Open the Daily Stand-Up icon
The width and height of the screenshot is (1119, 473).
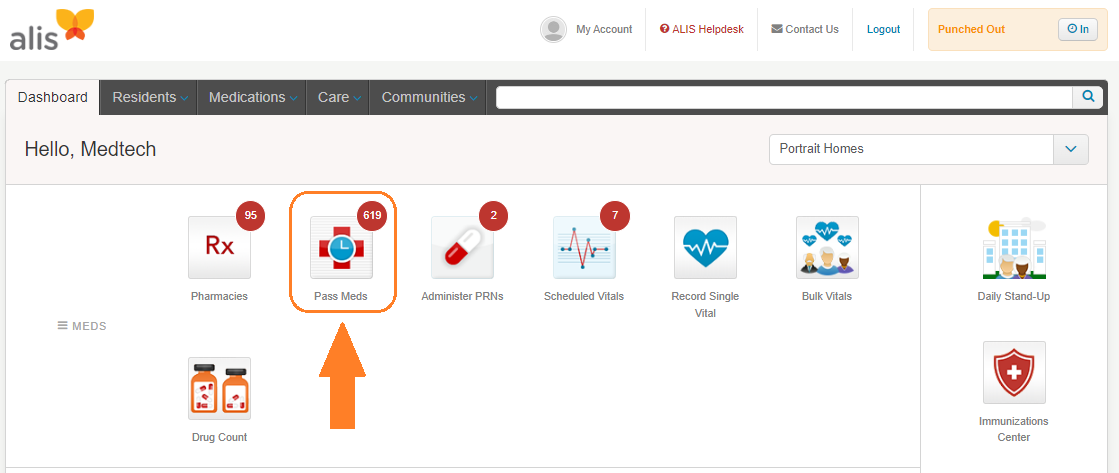(x=1013, y=247)
